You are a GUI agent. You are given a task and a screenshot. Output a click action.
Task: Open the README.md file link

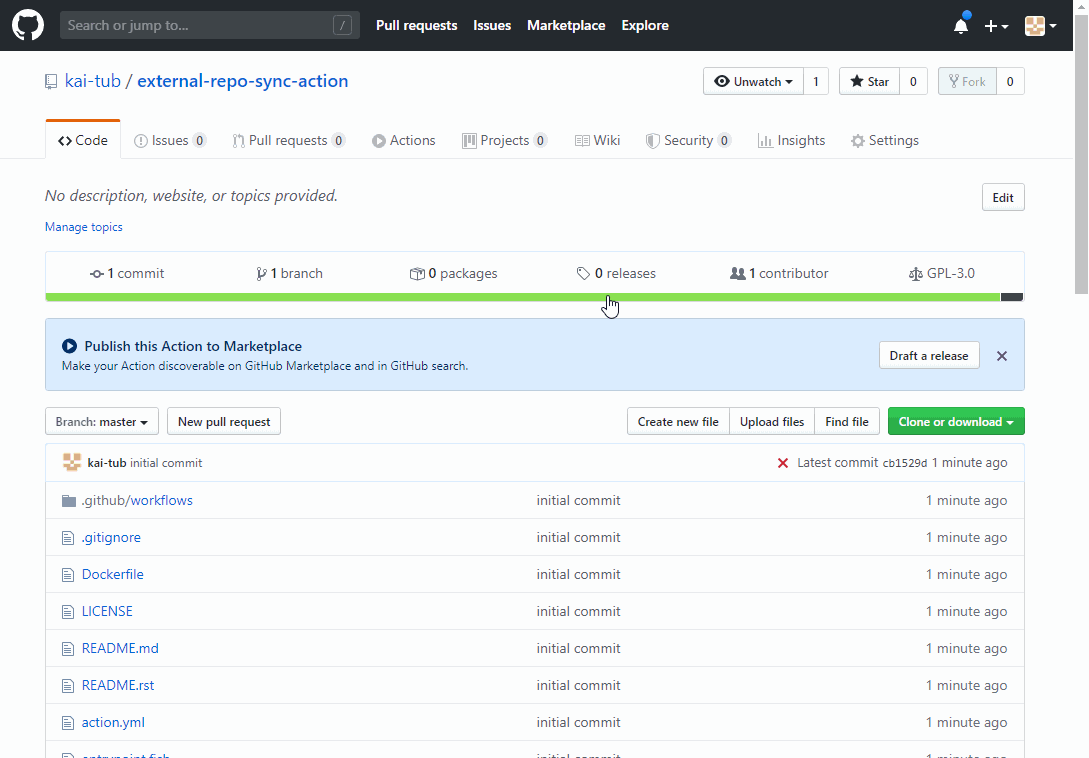point(120,648)
